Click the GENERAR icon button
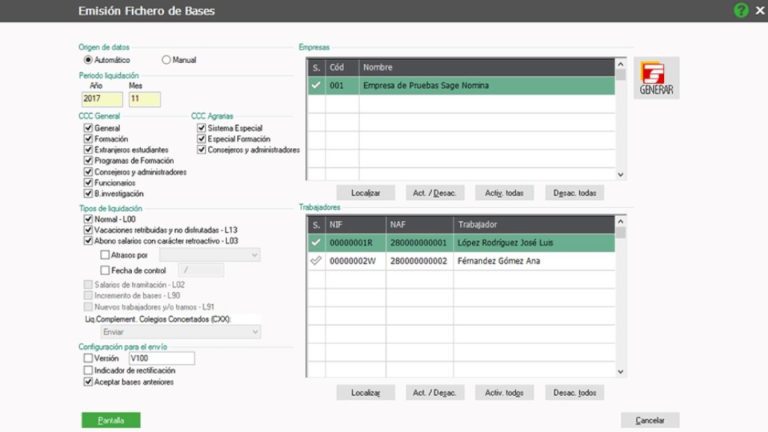The image size is (768, 432). point(656,78)
